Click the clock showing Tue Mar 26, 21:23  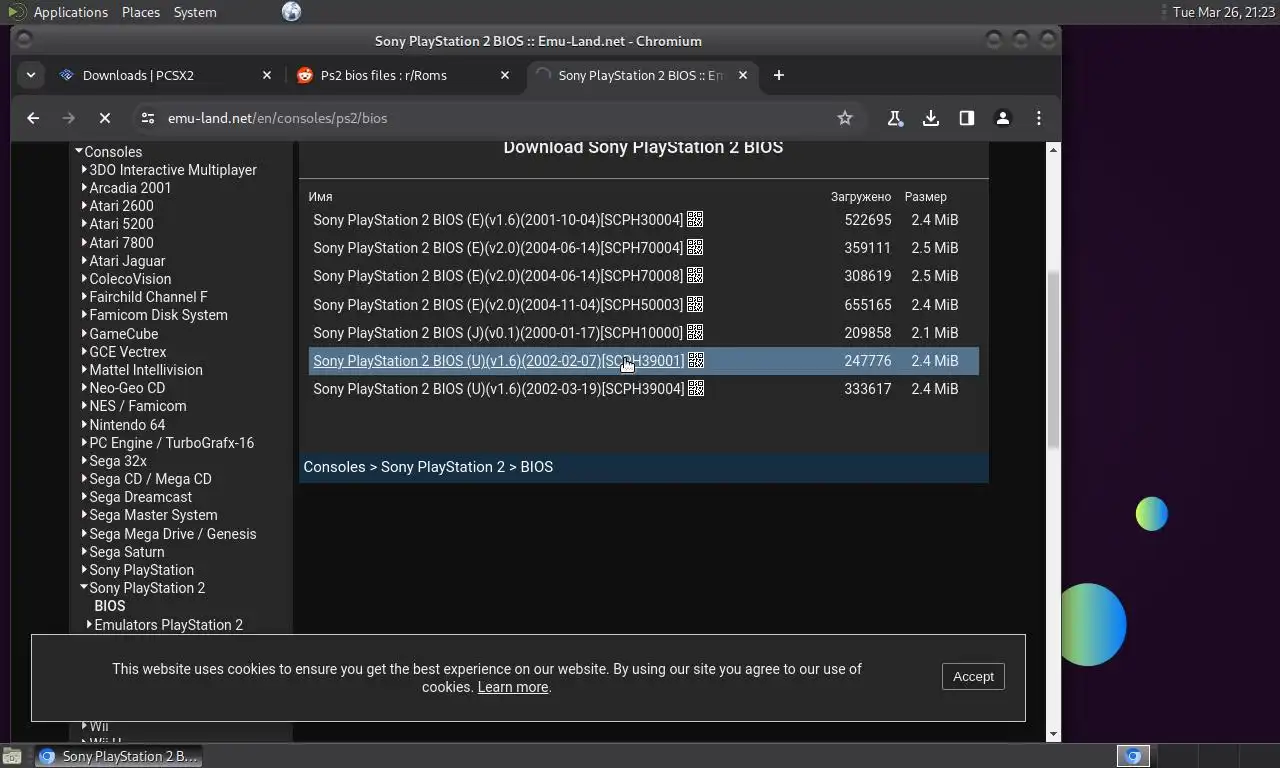(x=1223, y=12)
